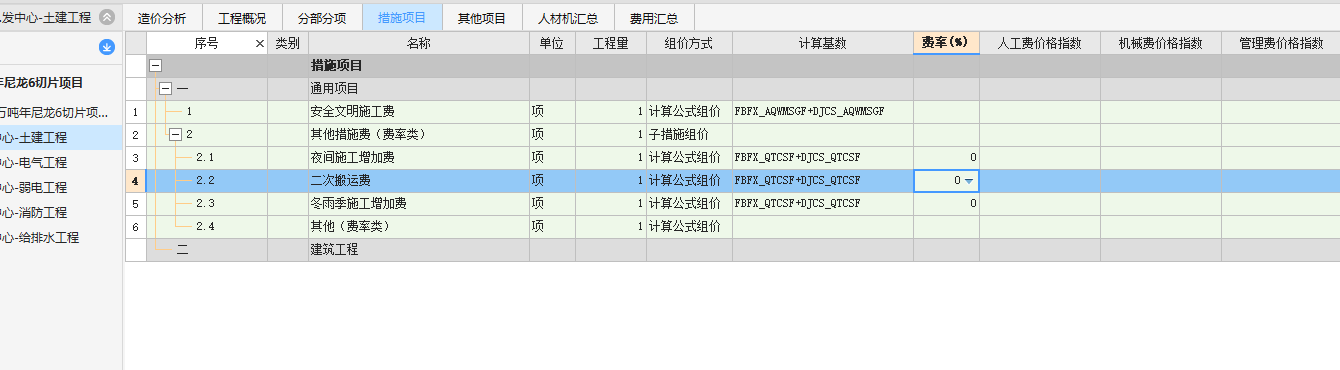Click the blue download arrow icon

107,47
